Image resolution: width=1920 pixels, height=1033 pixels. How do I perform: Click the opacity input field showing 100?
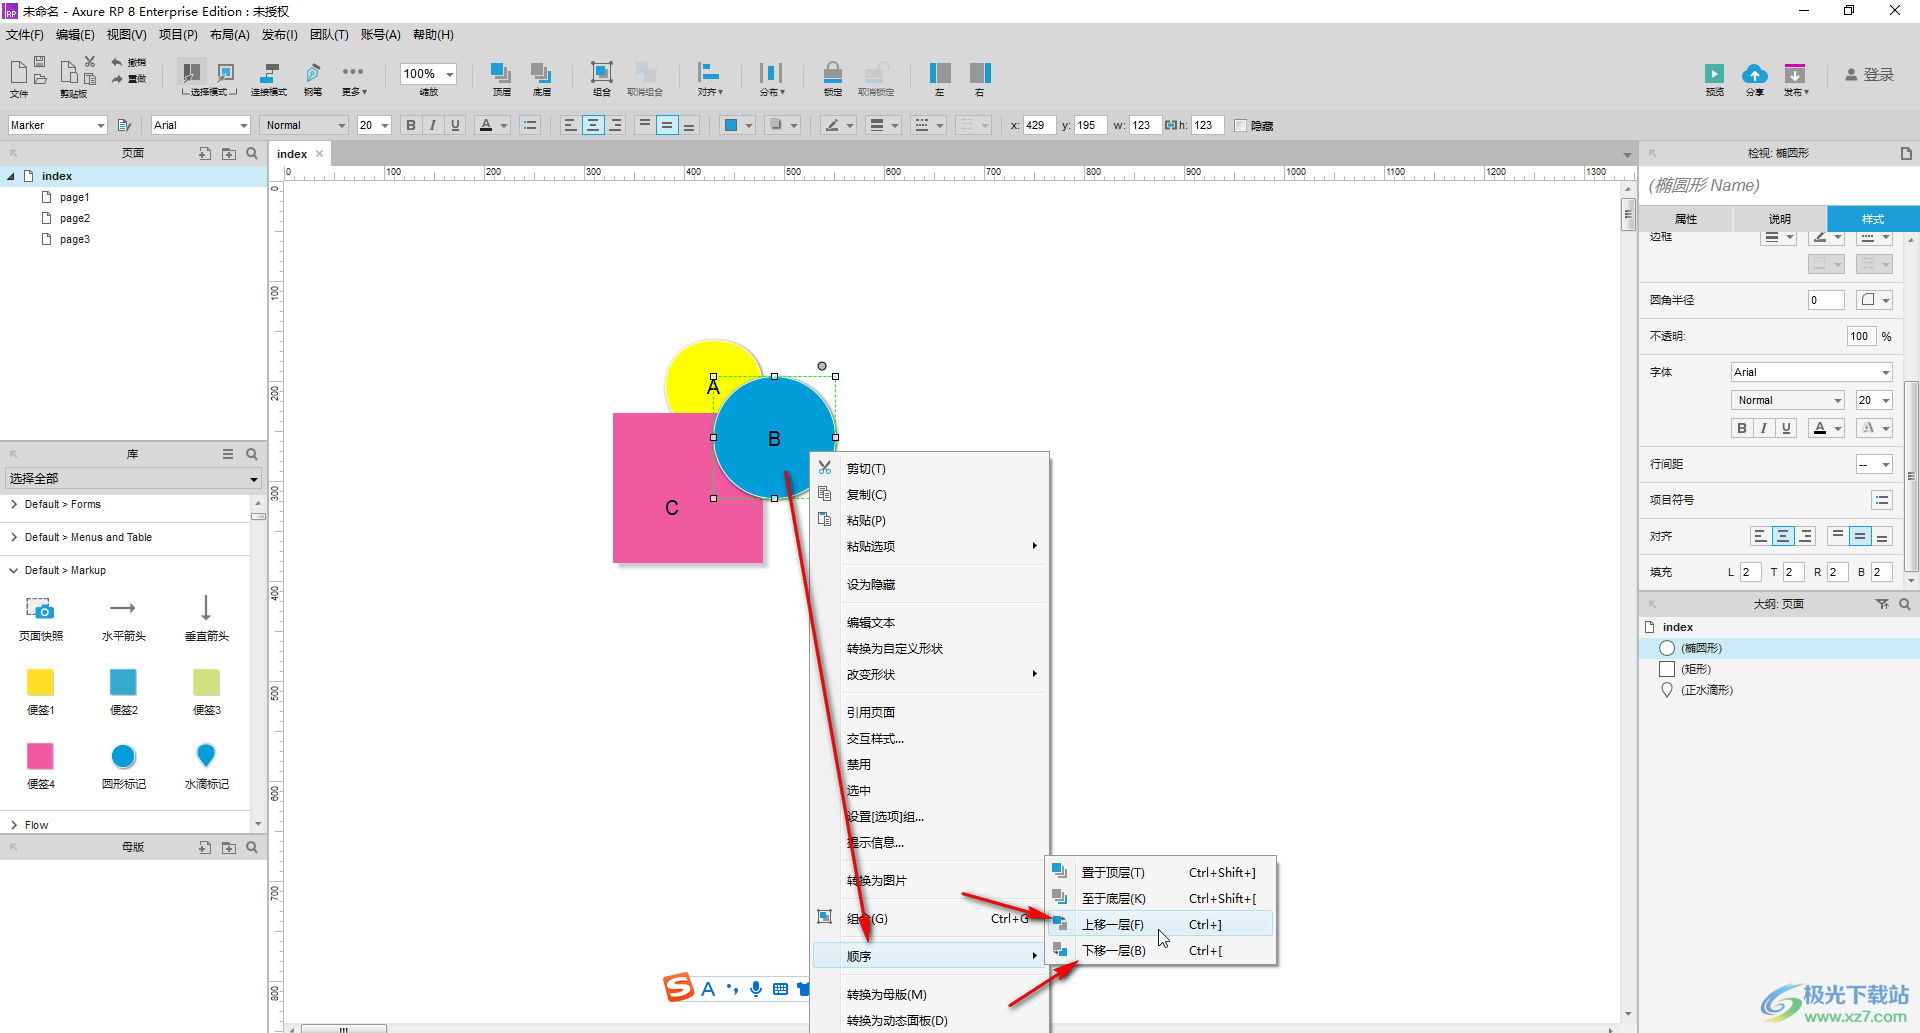pos(1858,337)
